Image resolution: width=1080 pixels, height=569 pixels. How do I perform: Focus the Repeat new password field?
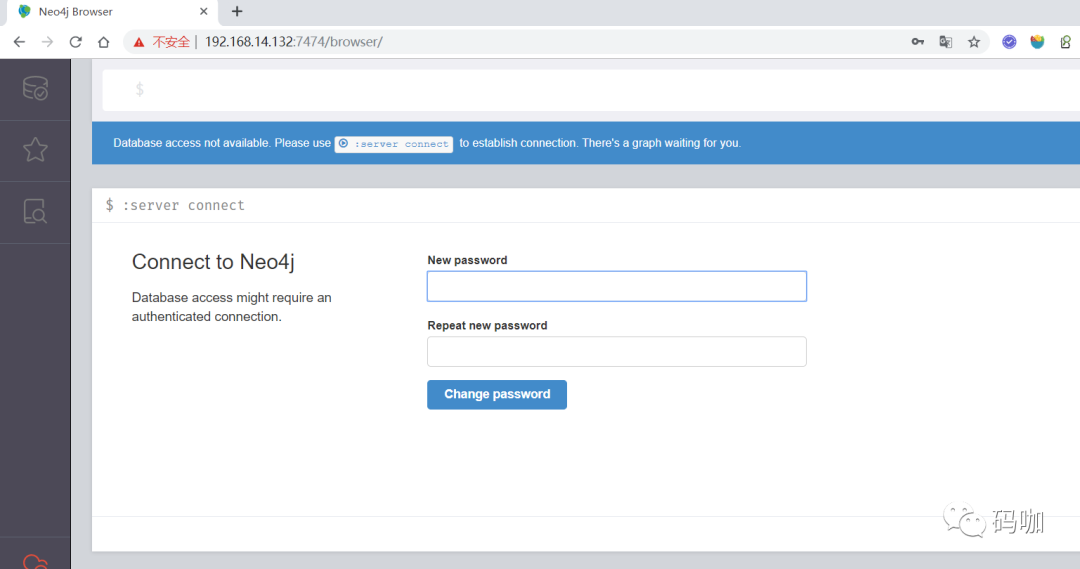616,351
